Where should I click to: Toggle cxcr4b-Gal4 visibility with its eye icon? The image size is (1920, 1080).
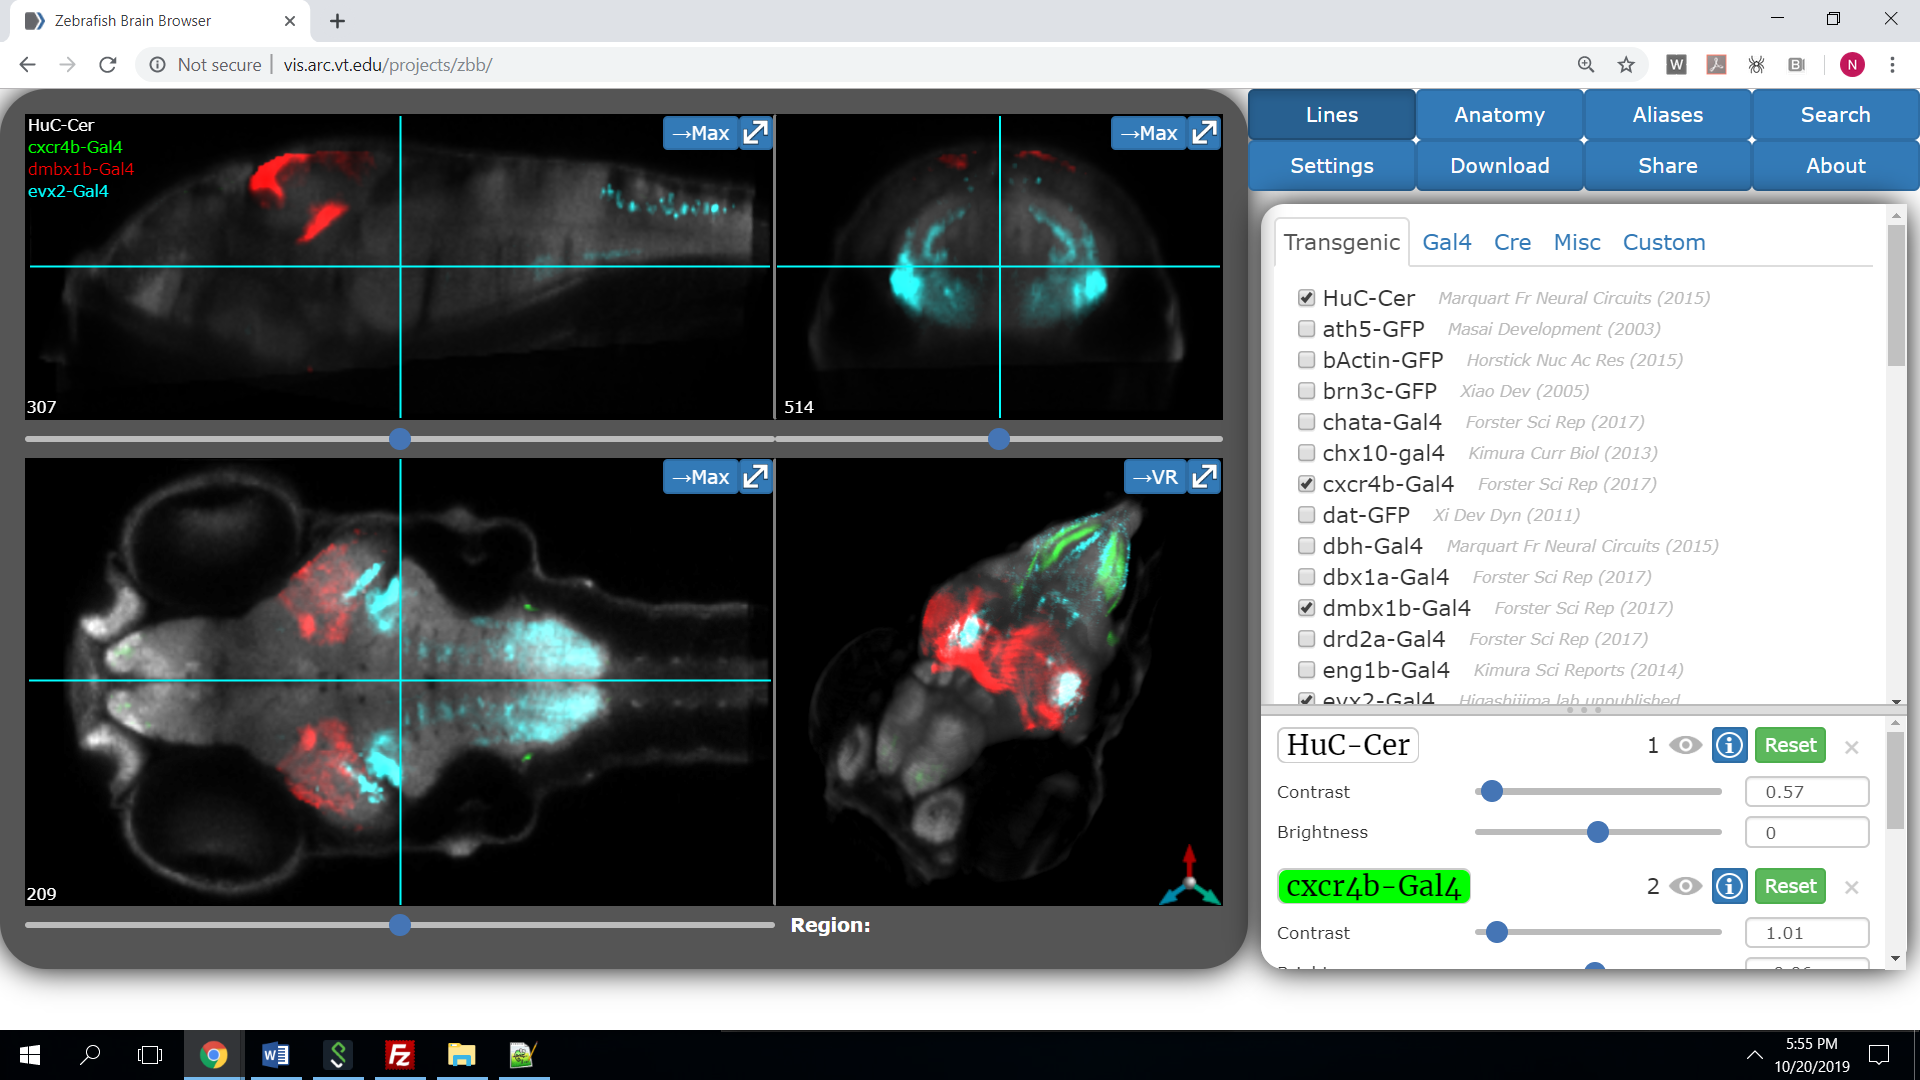tap(1685, 886)
